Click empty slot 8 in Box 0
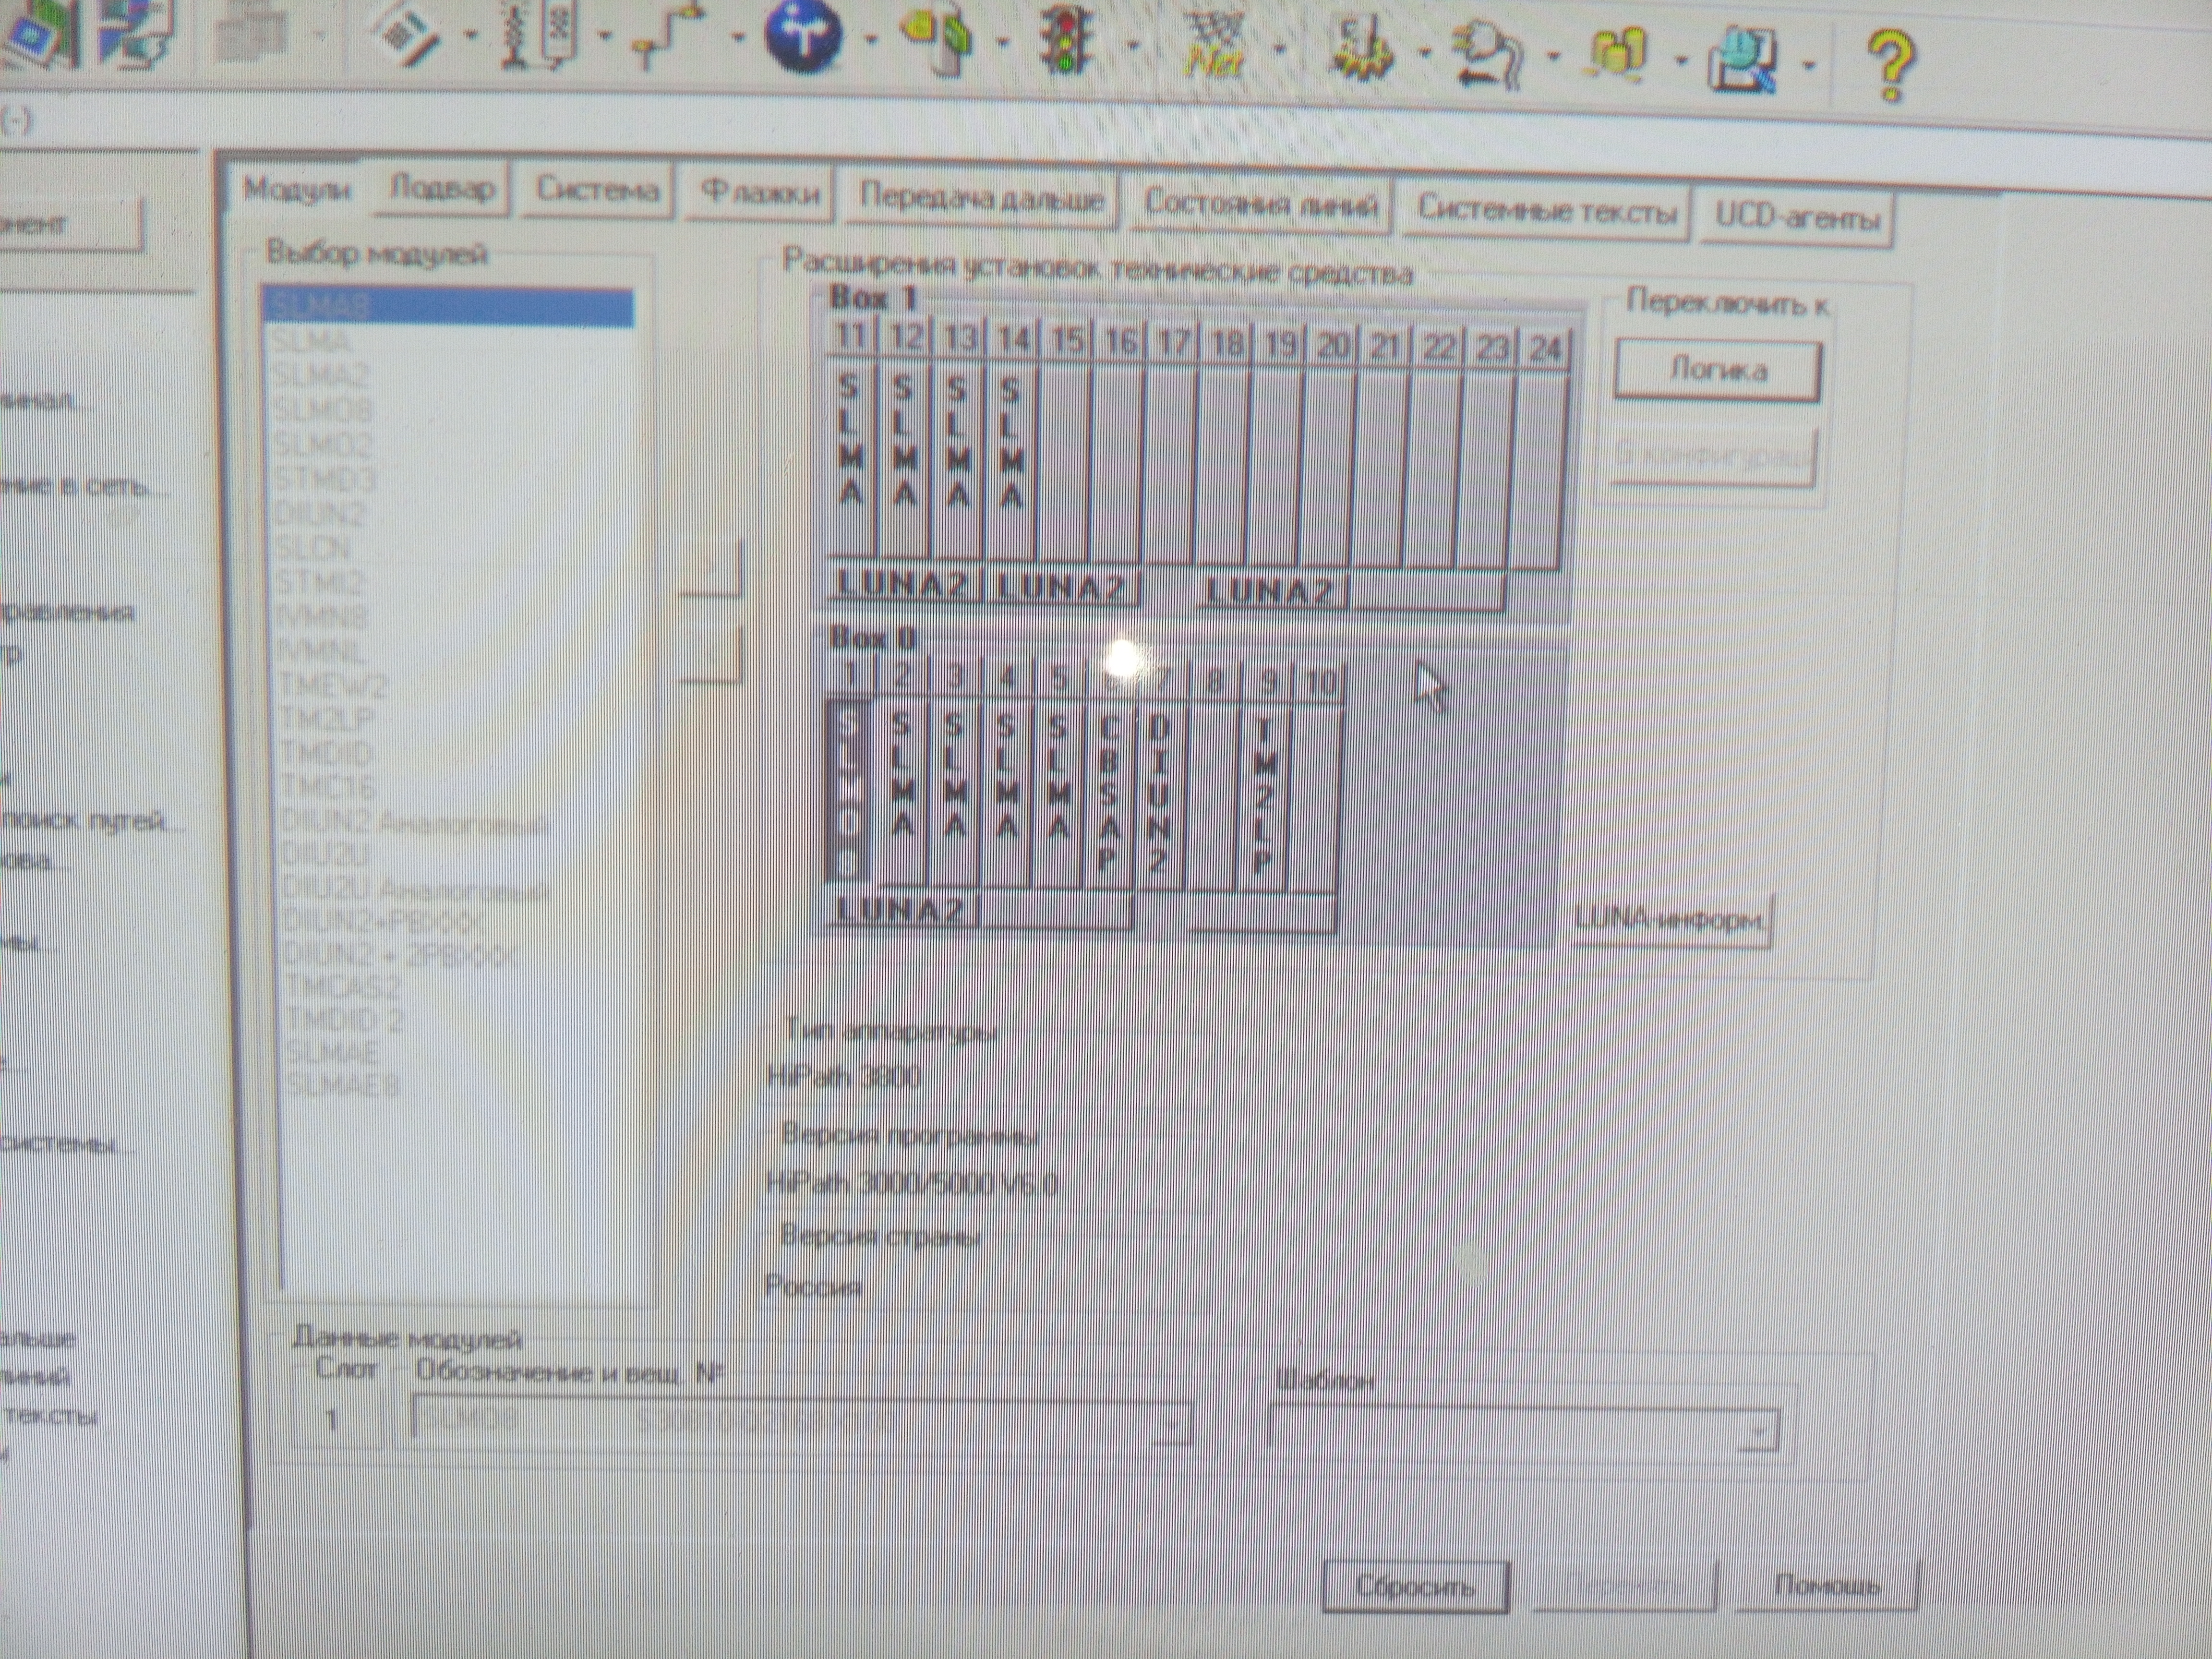This screenshot has height=1659, width=2212. (1212, 797)
